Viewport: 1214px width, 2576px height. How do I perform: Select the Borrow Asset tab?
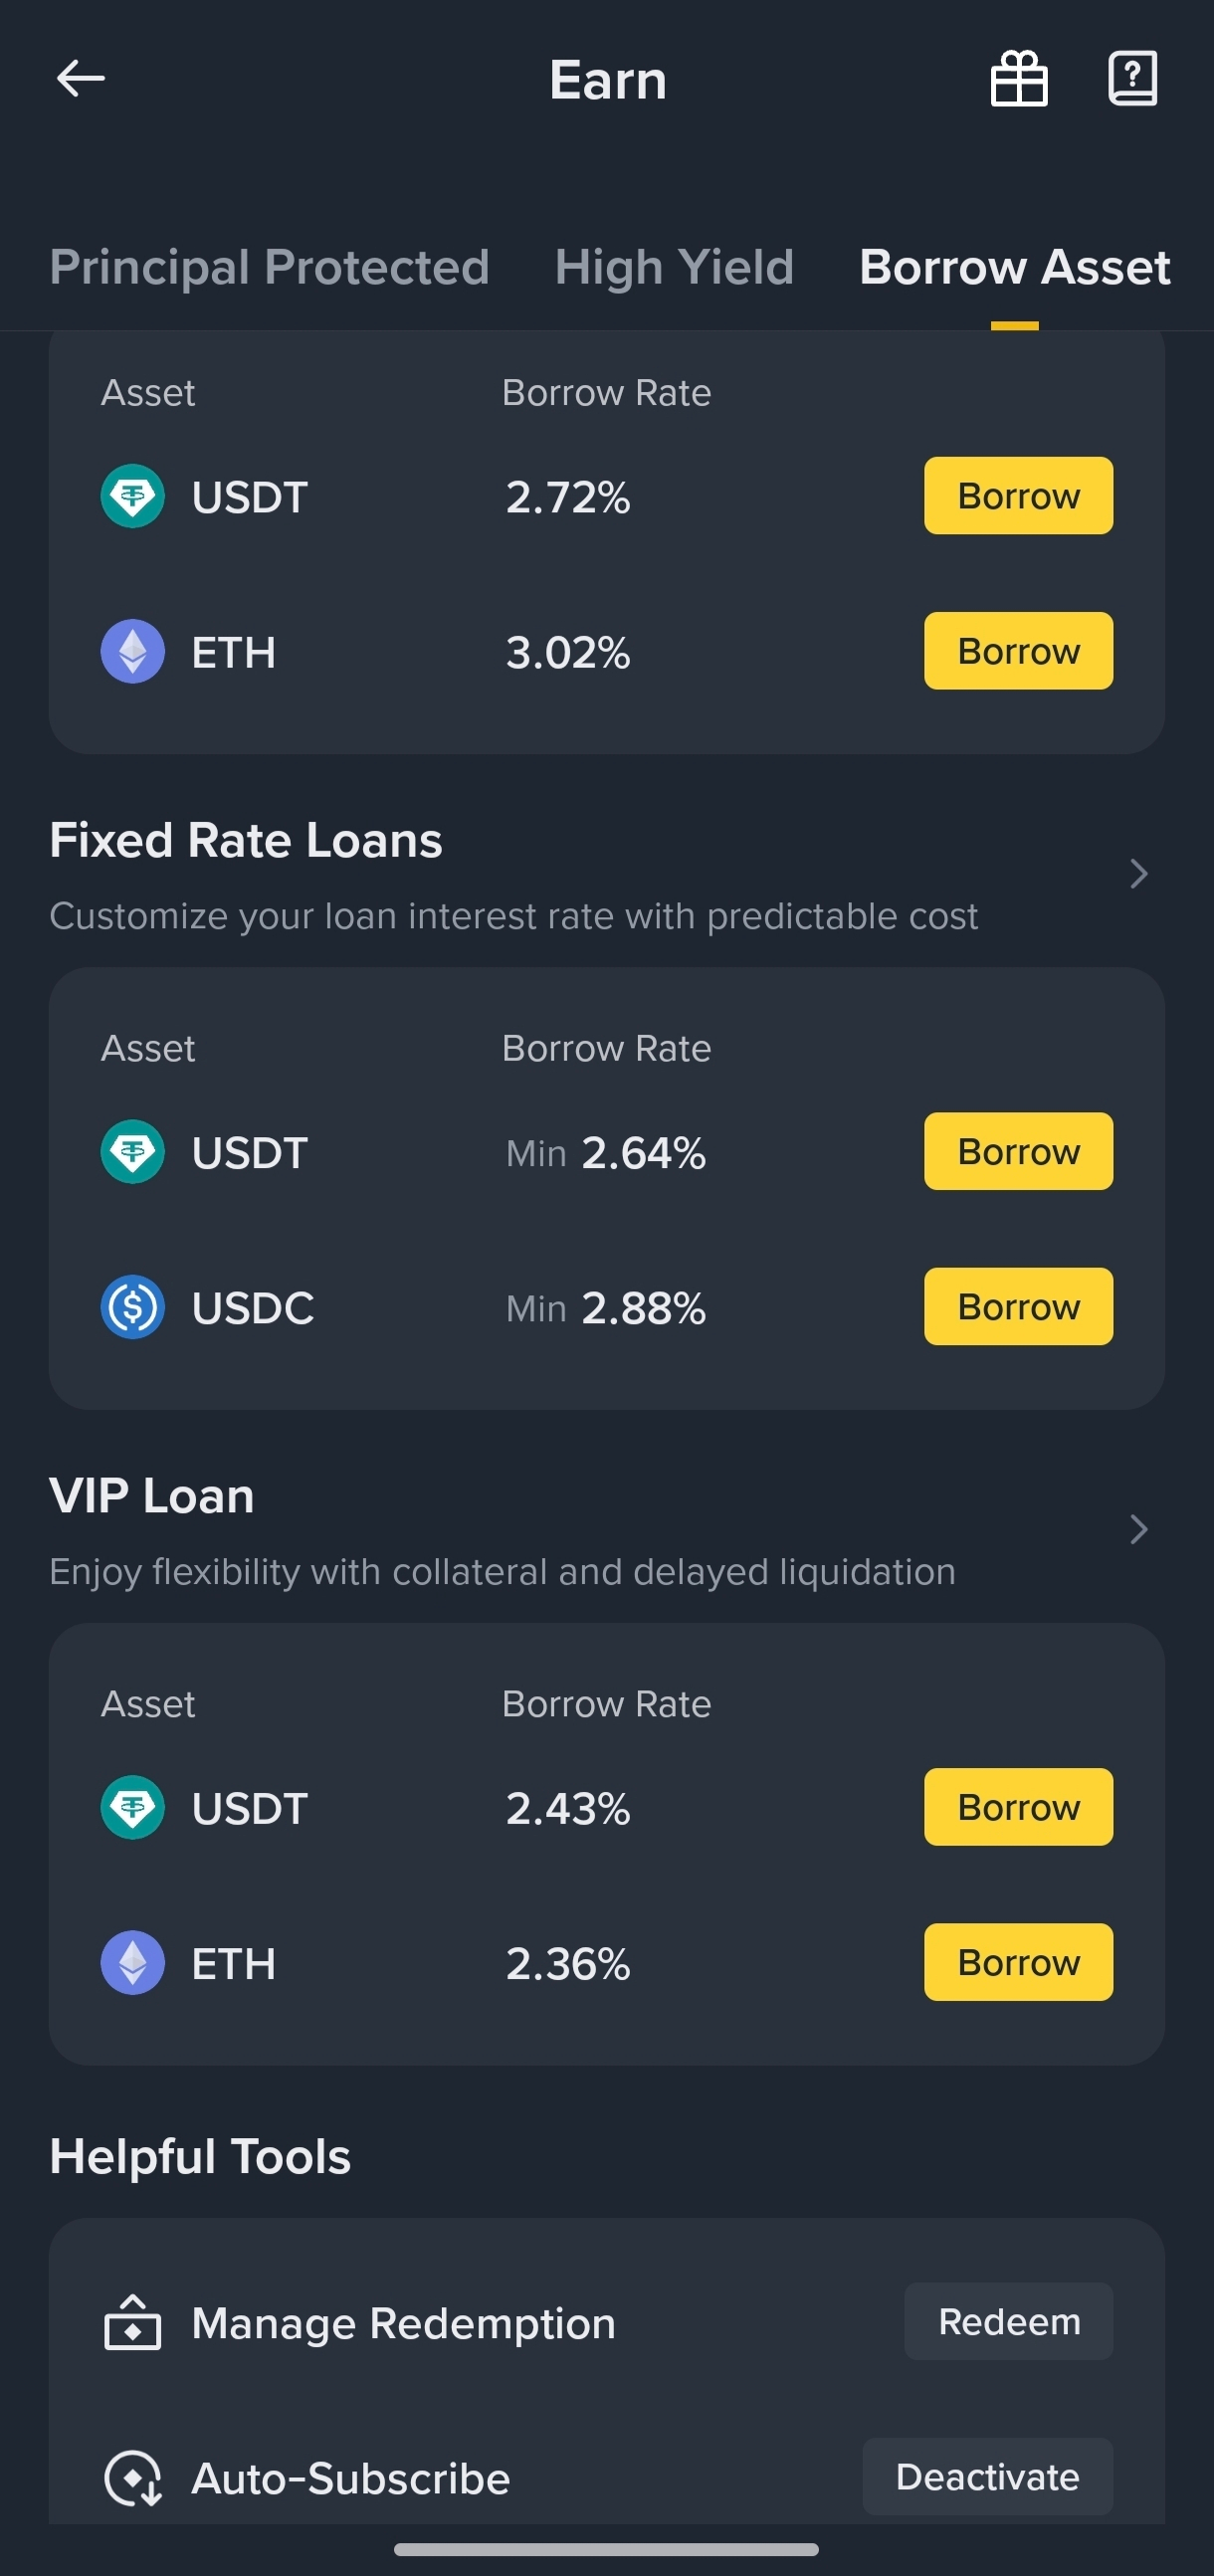tap(1014, 267)
